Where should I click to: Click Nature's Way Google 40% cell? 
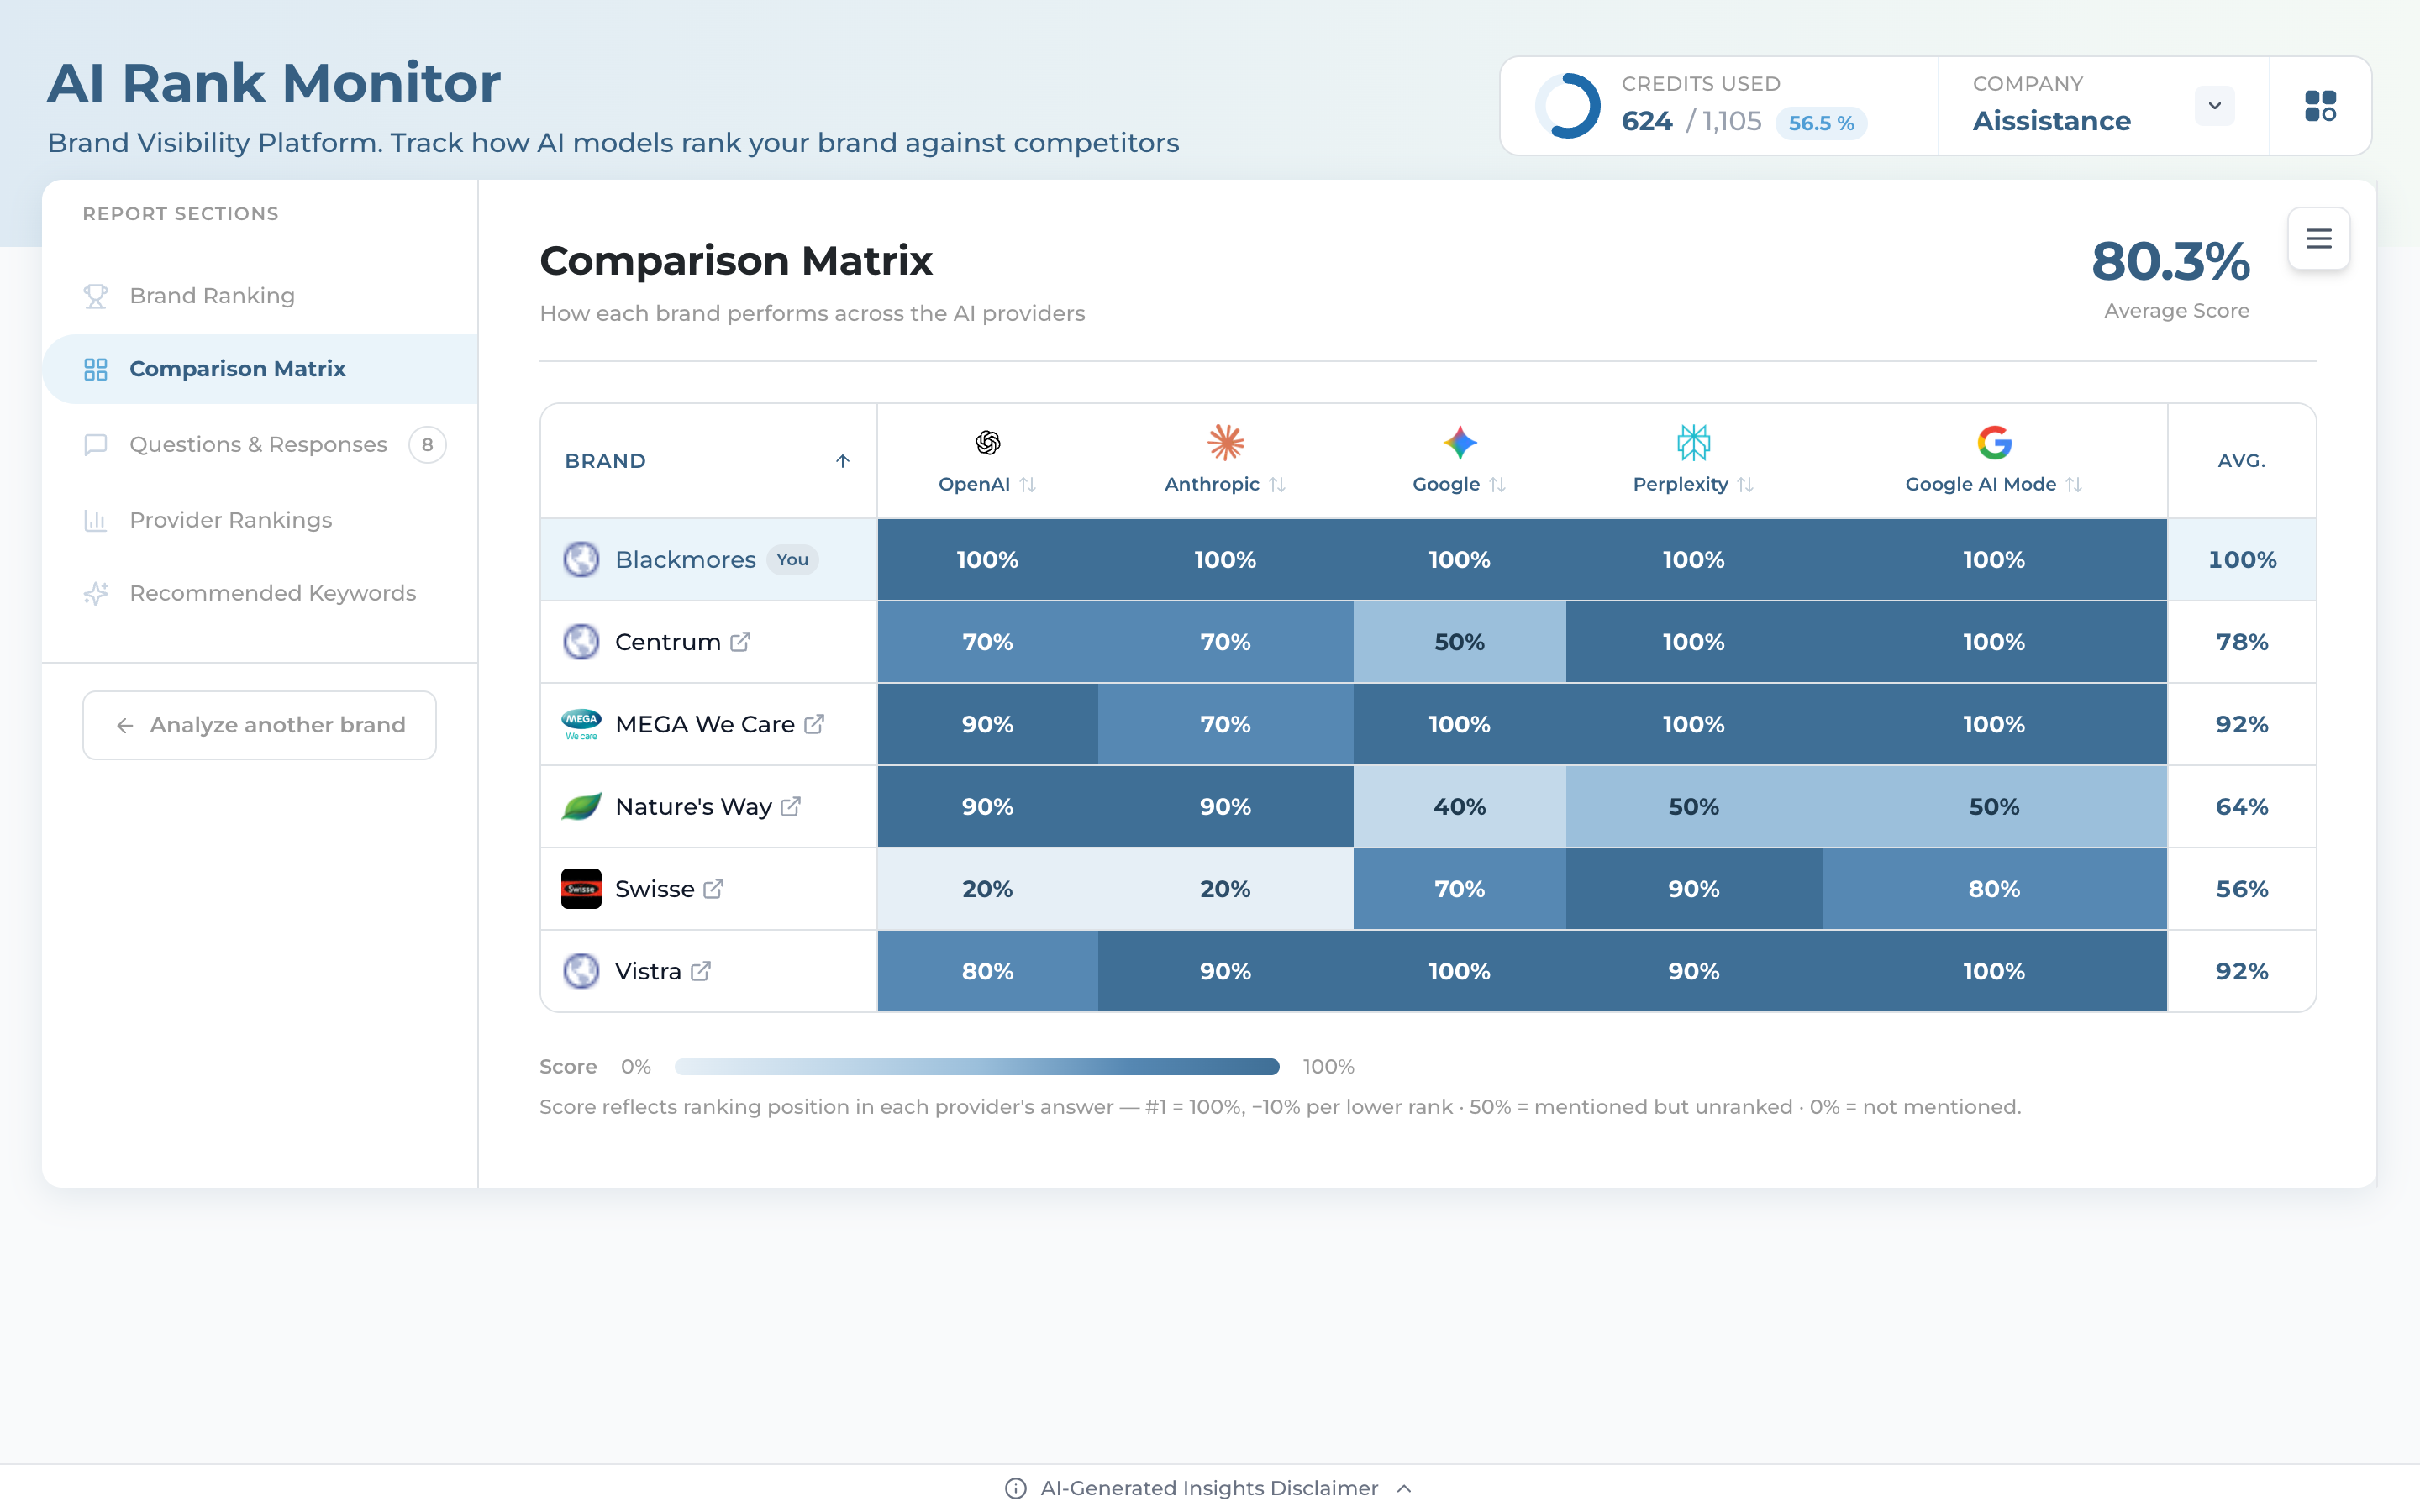(1459, 806)
